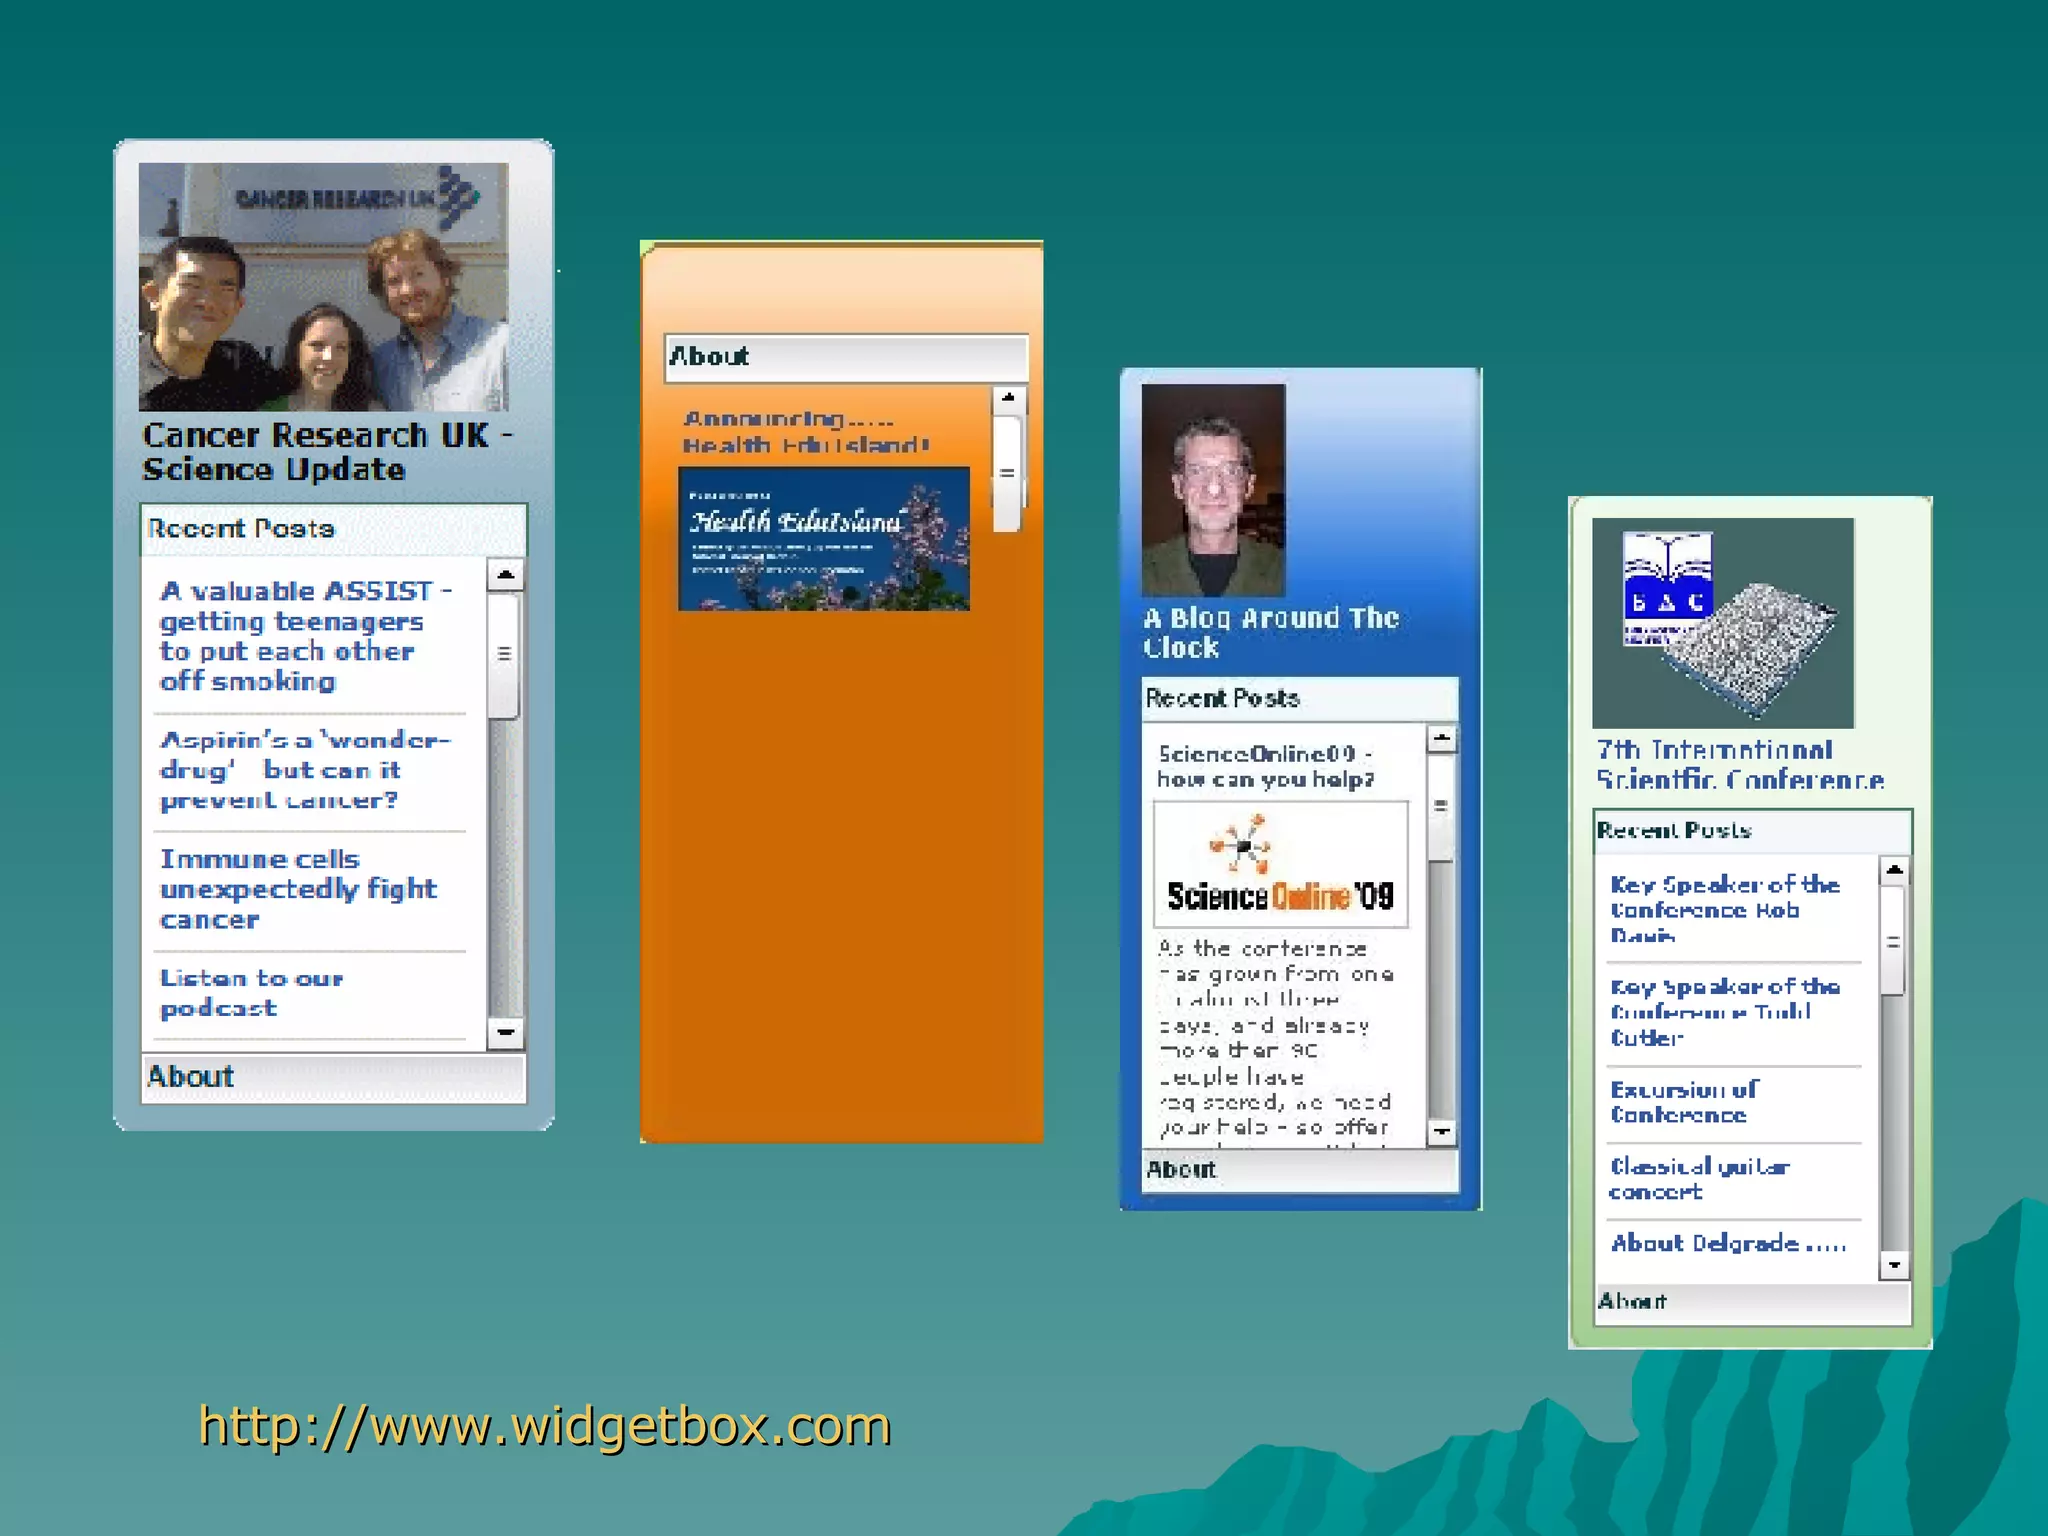Open the About tab in orange widget

846,357
